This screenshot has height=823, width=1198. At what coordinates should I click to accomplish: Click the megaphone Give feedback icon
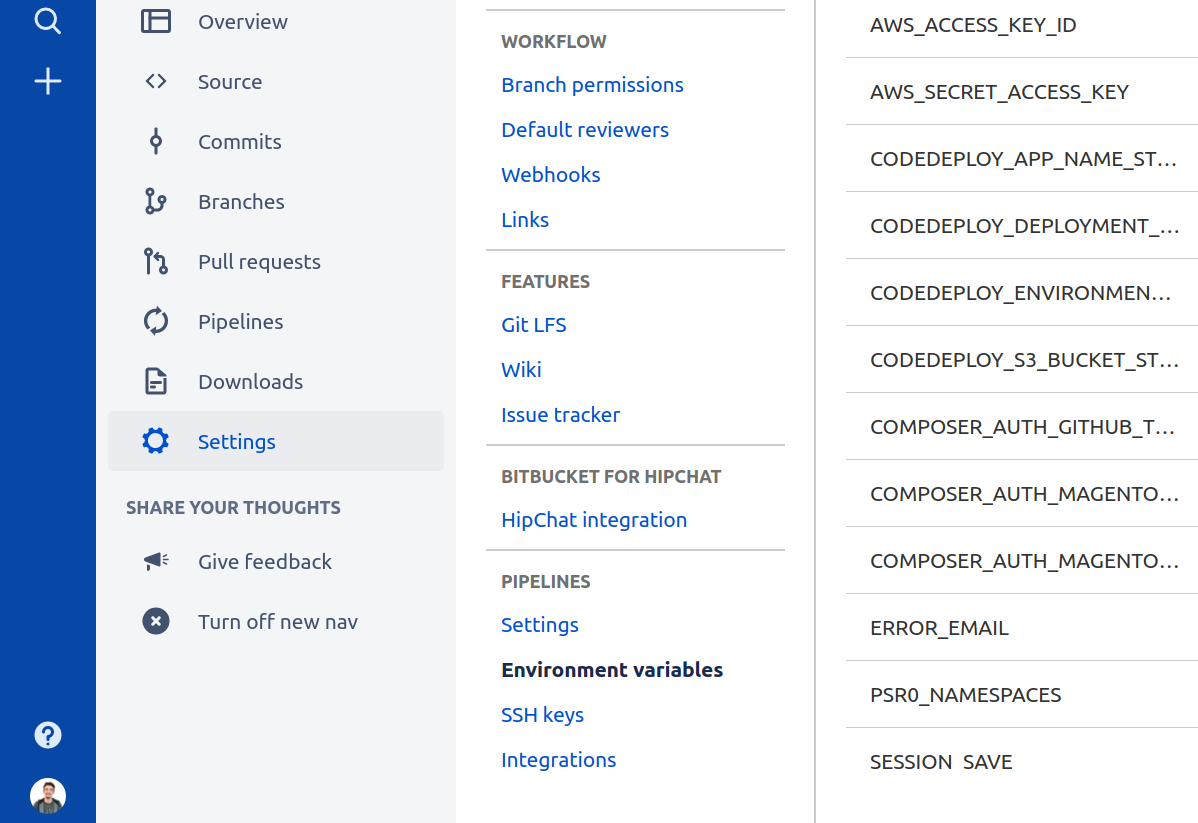[156, 562]
